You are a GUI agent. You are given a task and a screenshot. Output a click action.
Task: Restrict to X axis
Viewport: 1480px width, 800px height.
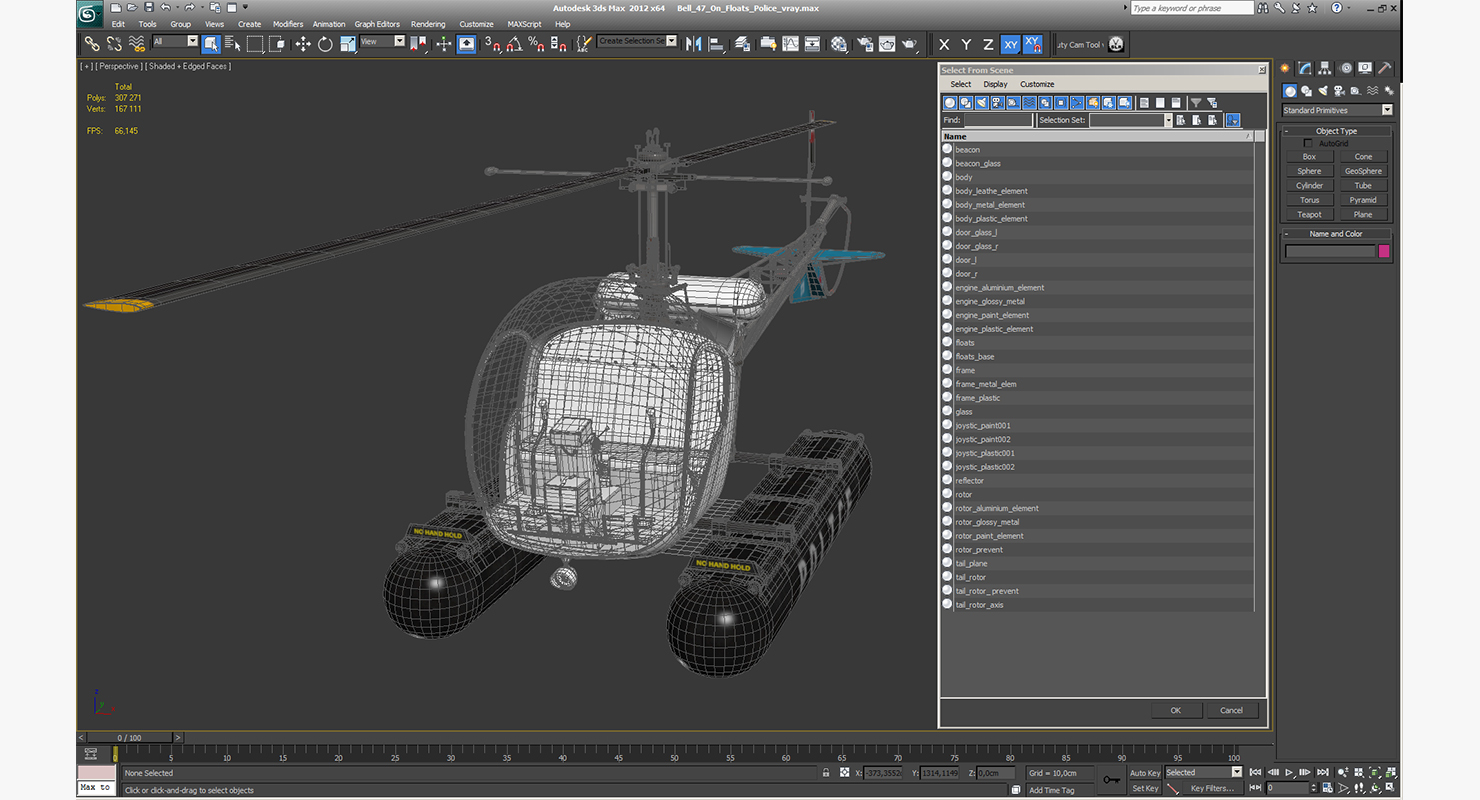point(944,44)
